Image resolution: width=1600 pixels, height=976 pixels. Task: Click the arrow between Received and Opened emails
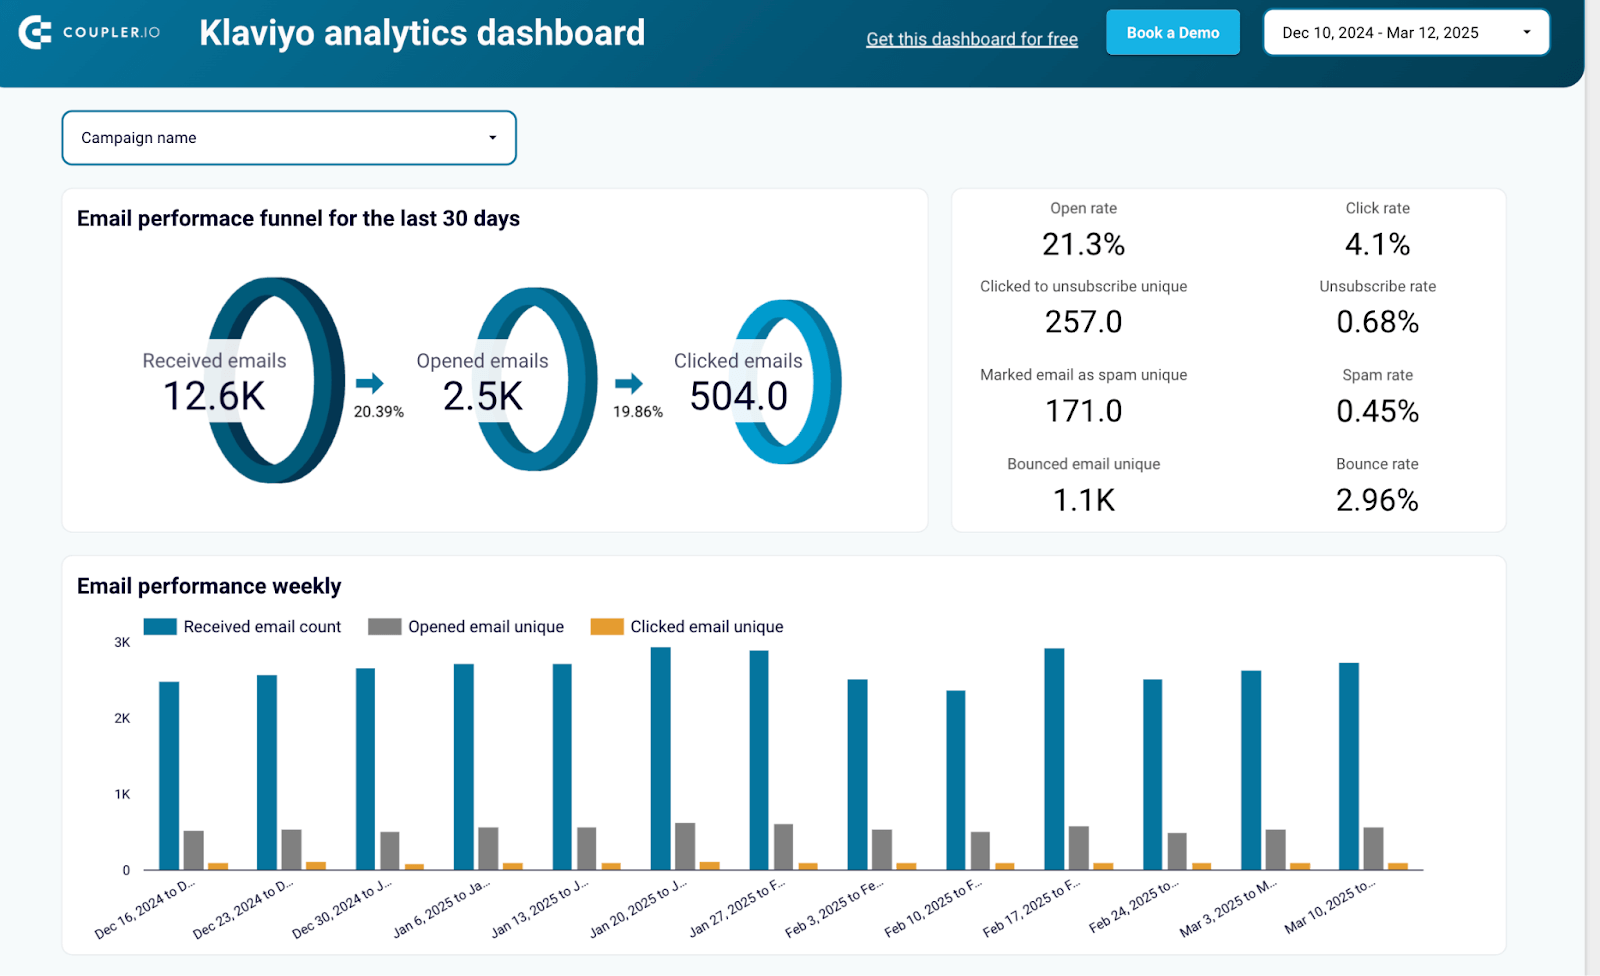371,383
